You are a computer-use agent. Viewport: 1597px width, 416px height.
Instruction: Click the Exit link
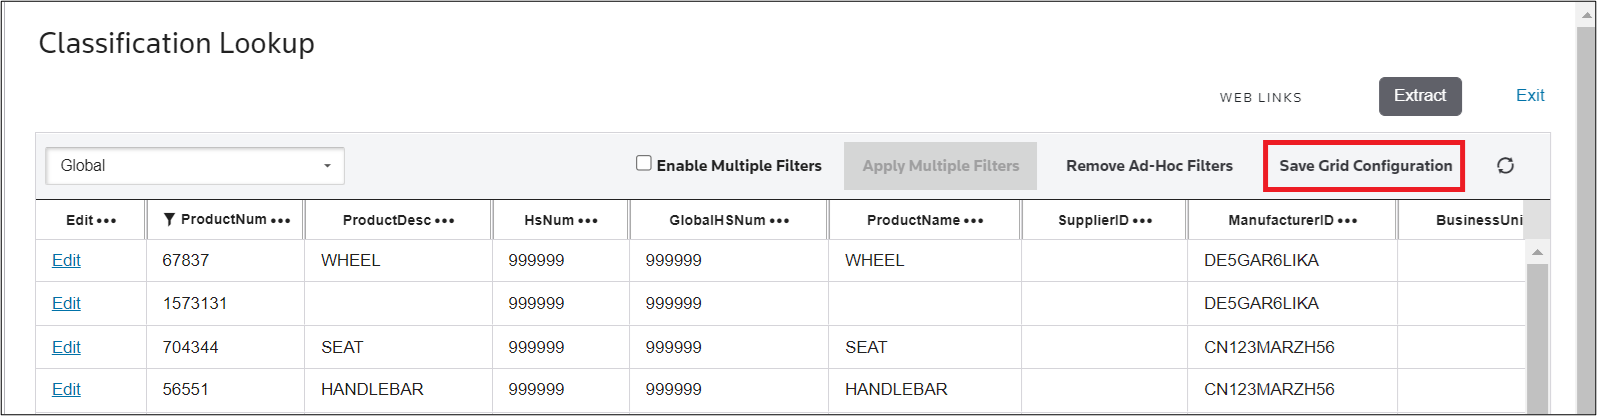(1530, 96)
